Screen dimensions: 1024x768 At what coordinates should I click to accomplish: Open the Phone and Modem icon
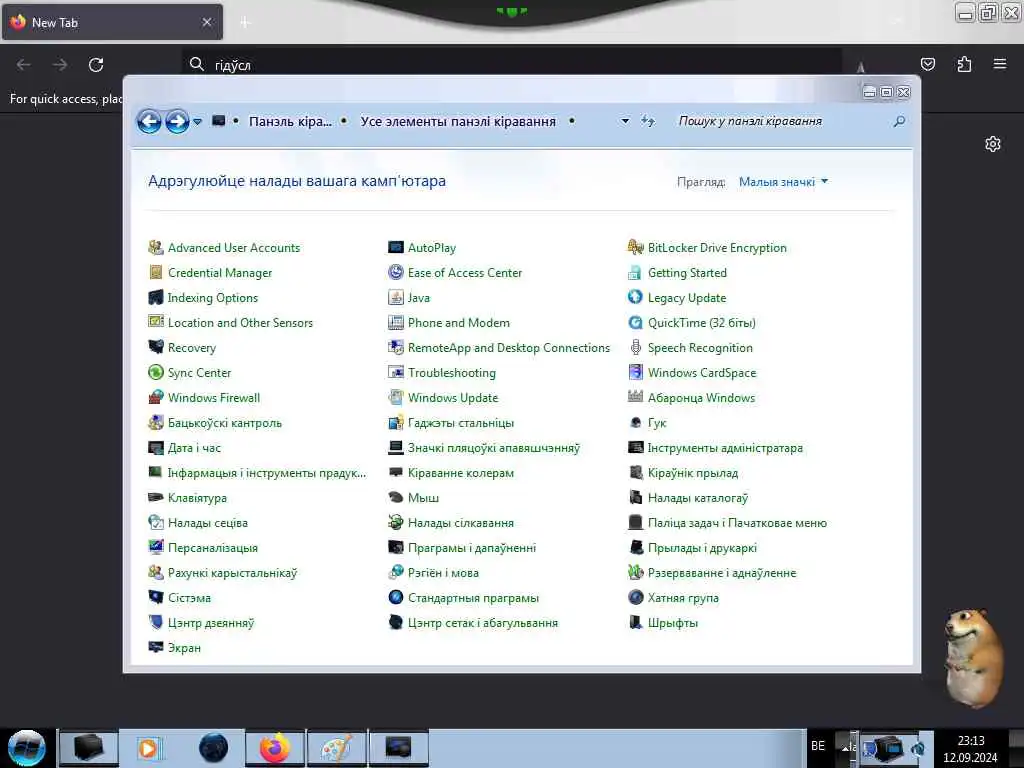click(x=396, y=323)
